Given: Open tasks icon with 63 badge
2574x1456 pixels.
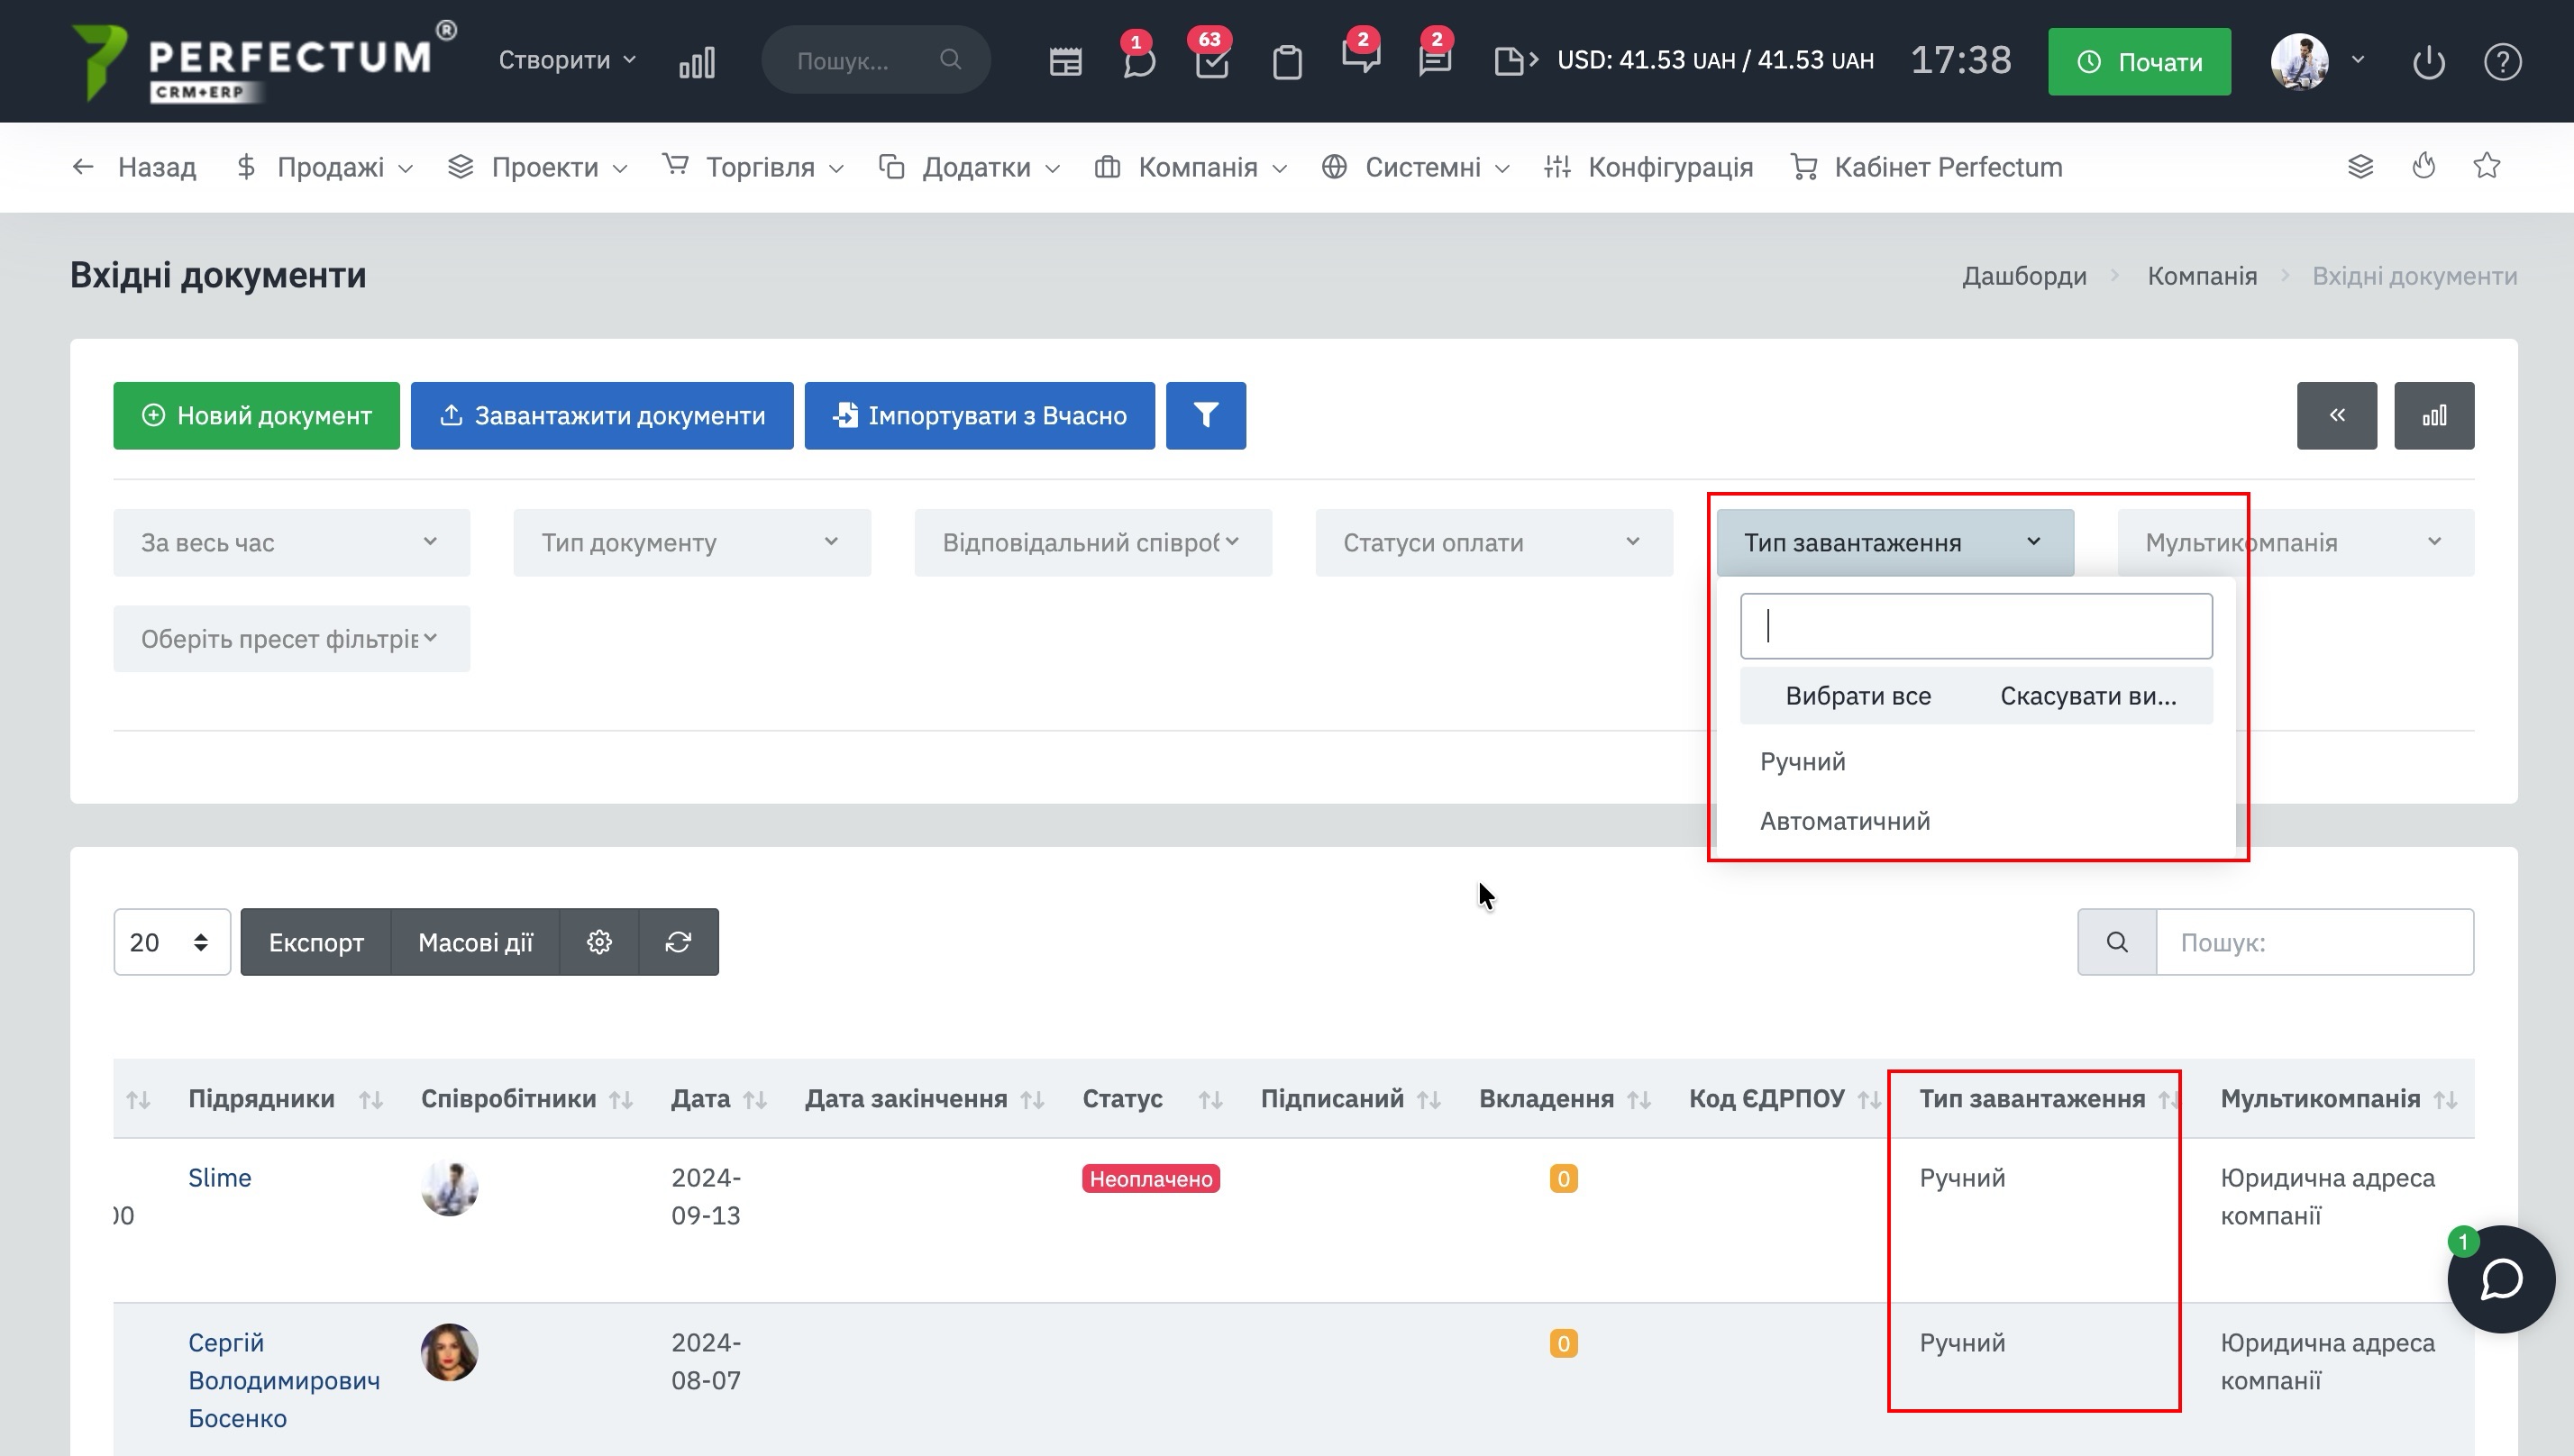Looking at the screenshot, I should 1211,62.
